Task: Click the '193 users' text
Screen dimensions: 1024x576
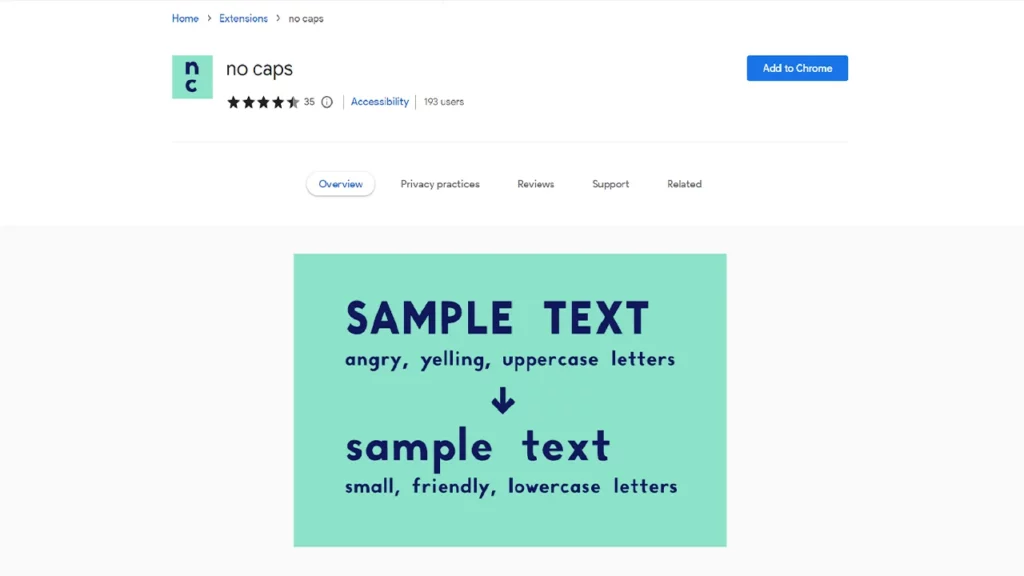Action: (x=443, y=102)
